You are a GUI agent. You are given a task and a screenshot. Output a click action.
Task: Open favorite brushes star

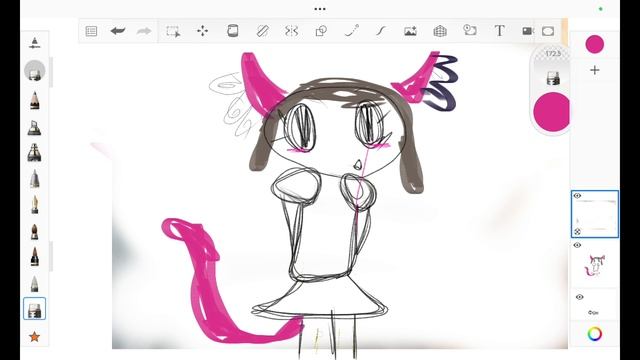click(35, 337)
